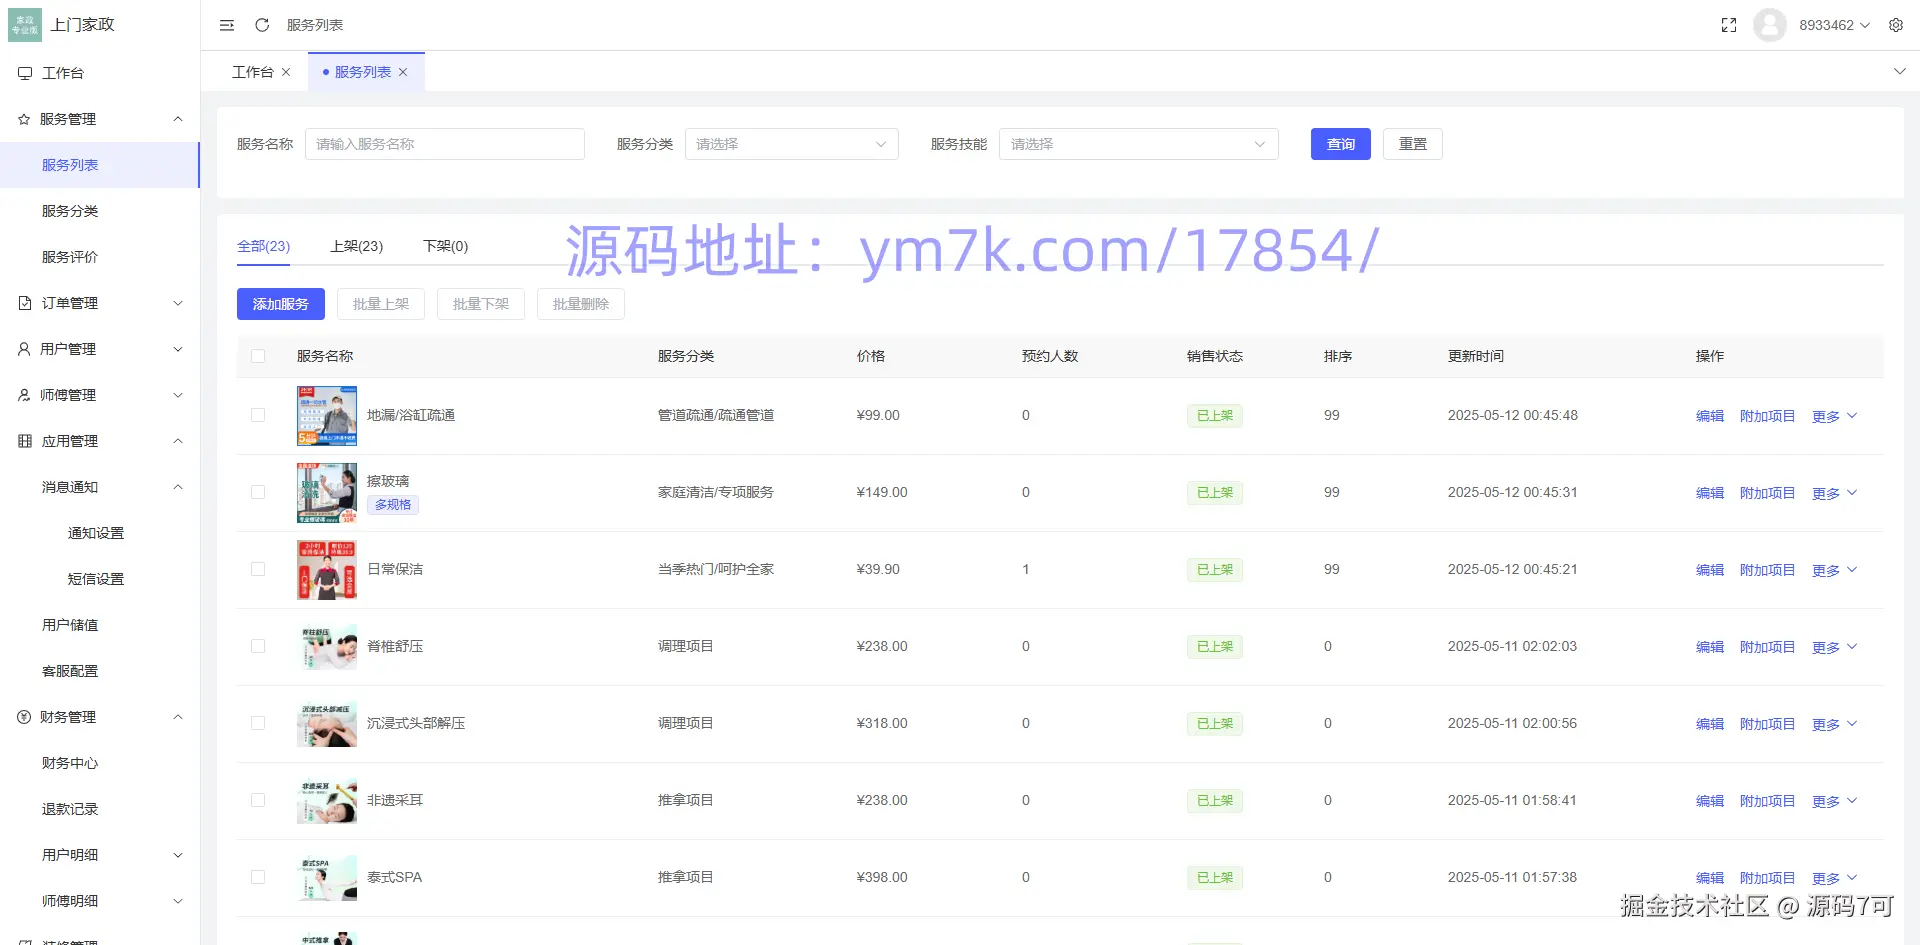Viewport: 1920px width, 945px height.
Task: Enter fullscreen mode via top-right icon
Action: coord(1729,25)
